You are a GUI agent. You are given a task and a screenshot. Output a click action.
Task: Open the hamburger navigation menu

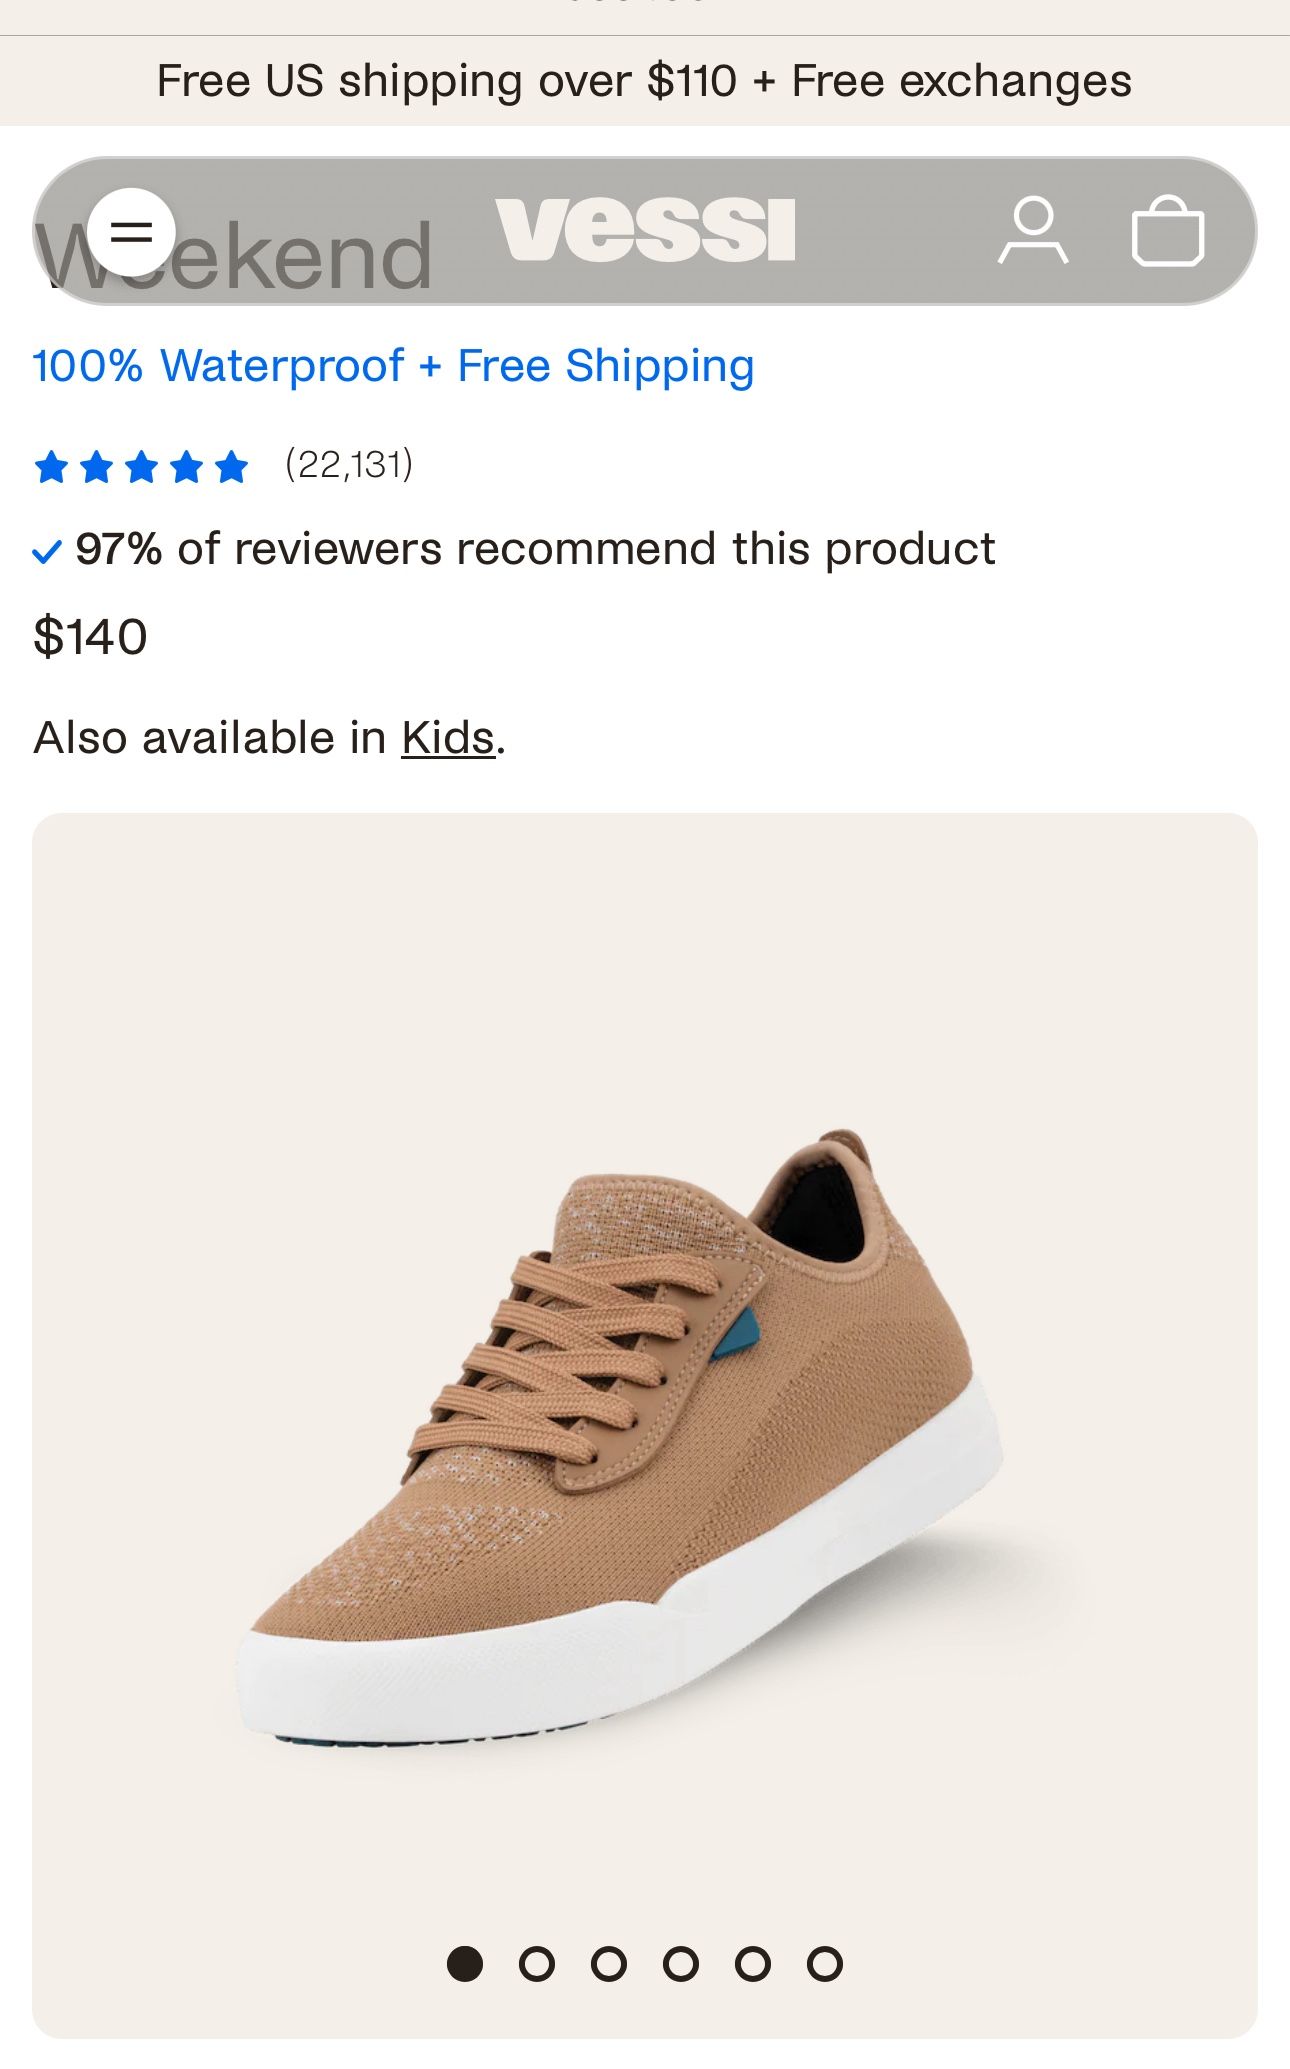(131, 232)
